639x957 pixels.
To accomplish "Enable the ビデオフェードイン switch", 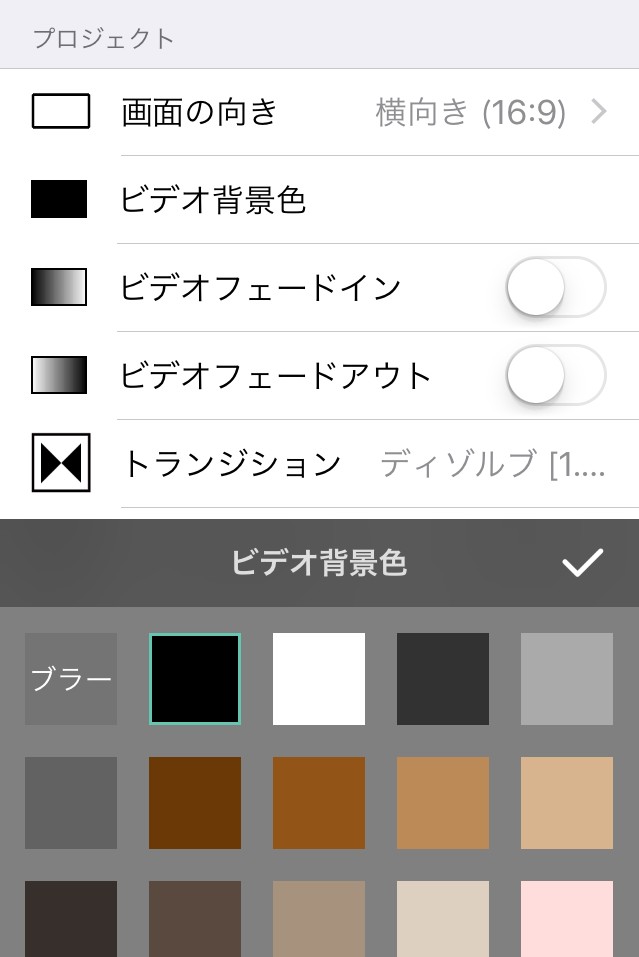I will point(556,288).
